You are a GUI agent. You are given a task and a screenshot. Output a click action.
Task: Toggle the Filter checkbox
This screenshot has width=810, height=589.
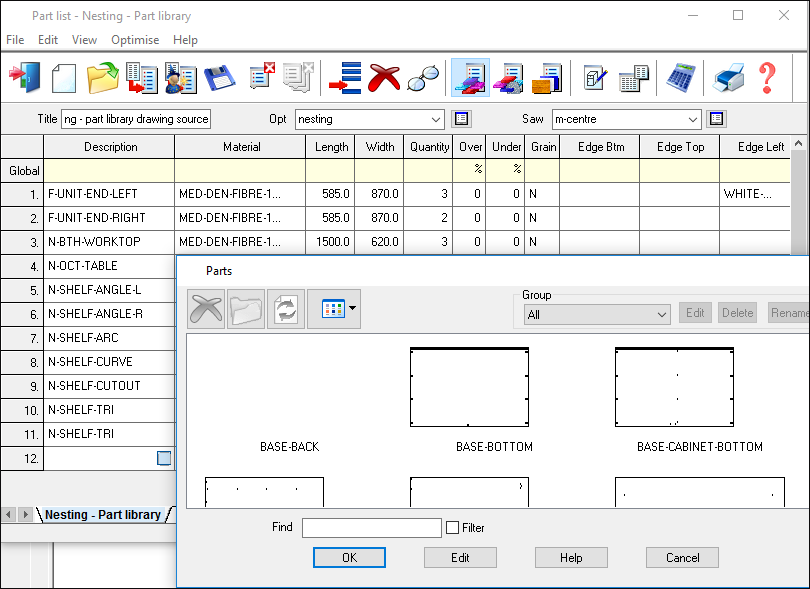pos(453,528)
